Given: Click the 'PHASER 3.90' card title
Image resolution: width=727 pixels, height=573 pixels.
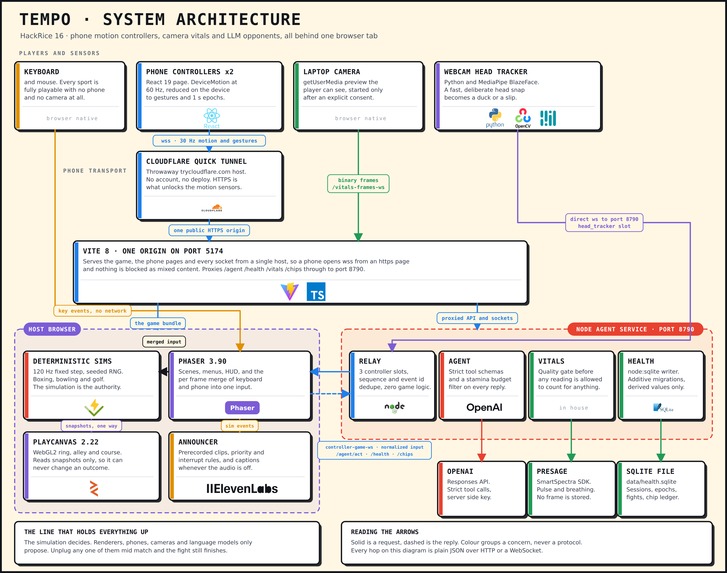Looking at the screenshot, I should coord(202,361).
